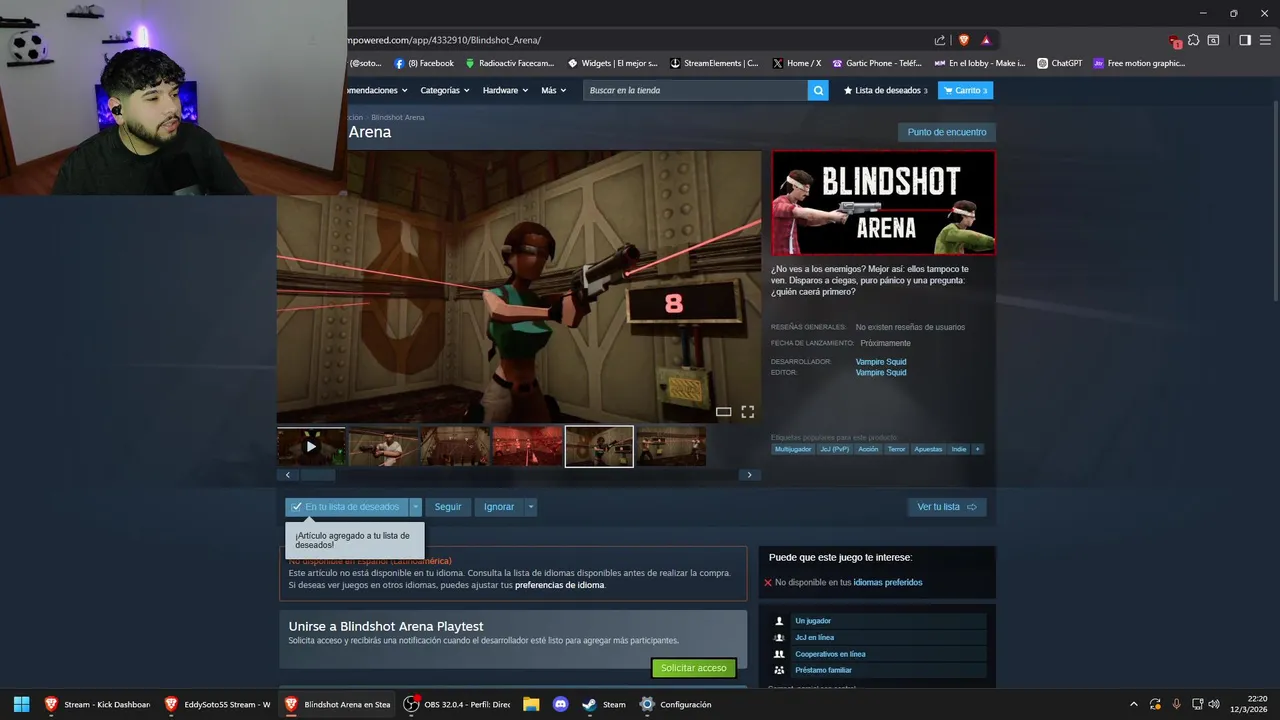Open the Brave Shields lion icon
The height and width of the screenshot is (720, 1280).
964,40
